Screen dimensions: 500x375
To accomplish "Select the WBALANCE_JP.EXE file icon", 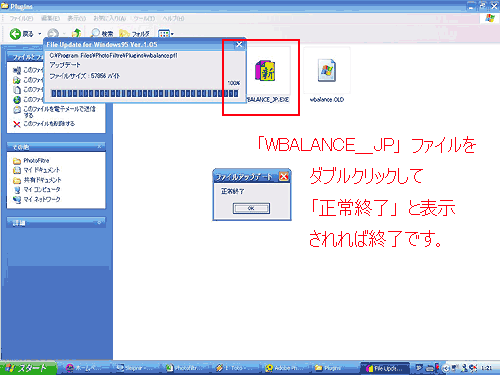I will click(265, 71).
